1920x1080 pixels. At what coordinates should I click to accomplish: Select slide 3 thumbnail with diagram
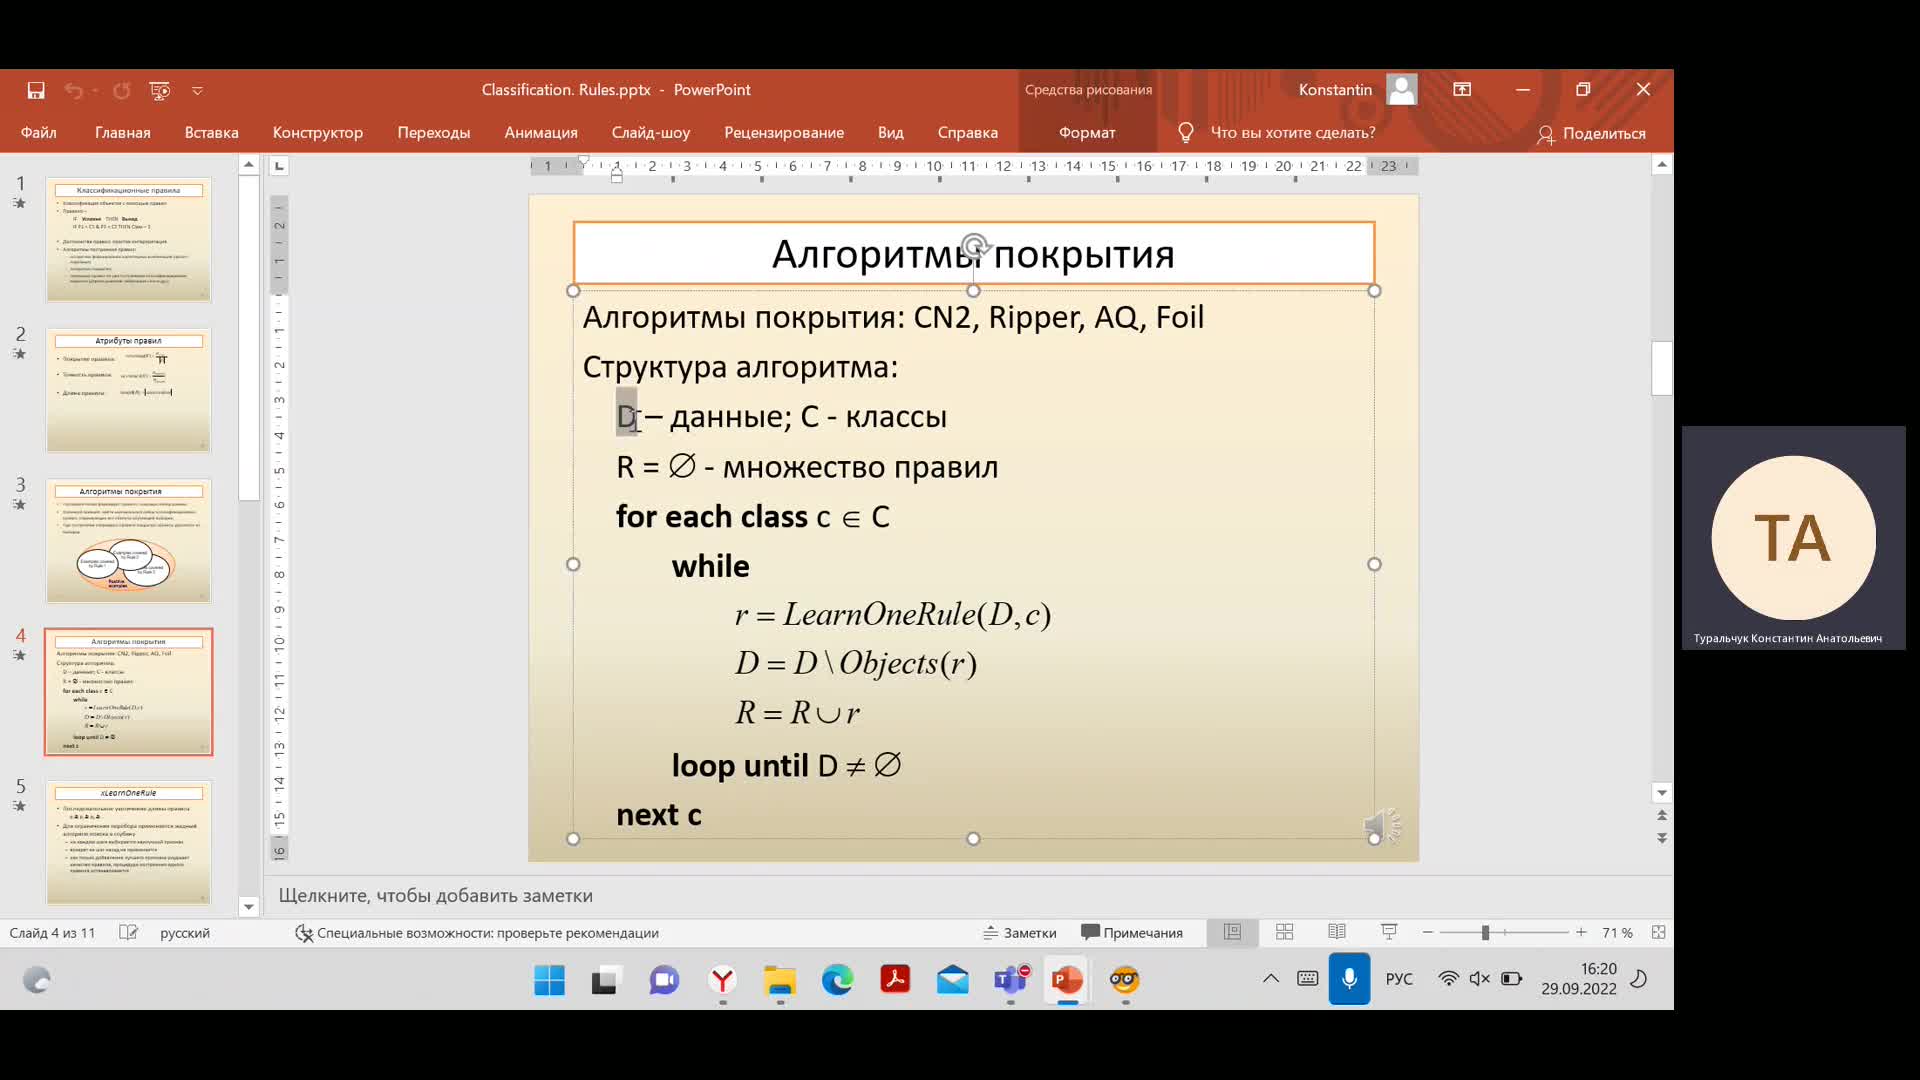click(x=128, y=541)
